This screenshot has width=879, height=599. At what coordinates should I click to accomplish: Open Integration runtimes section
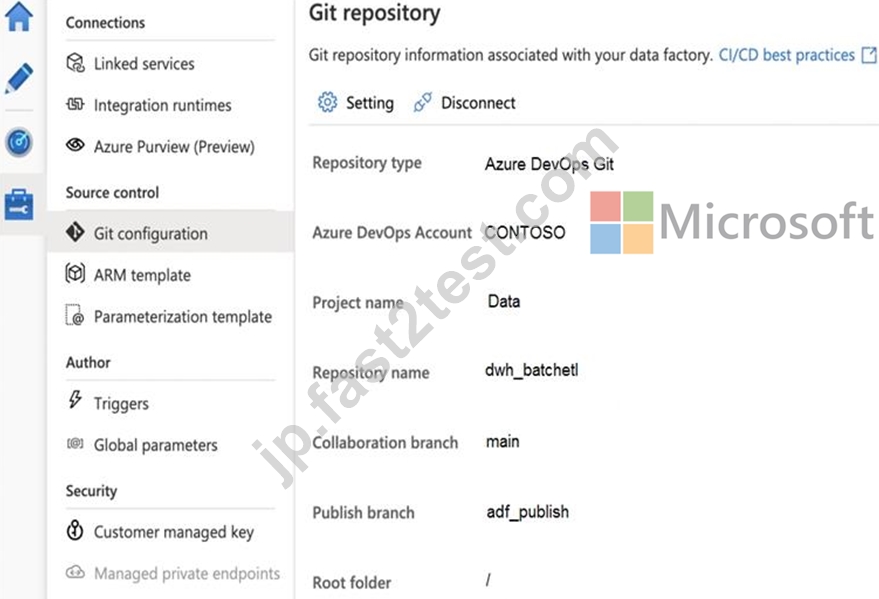(163, 105)
